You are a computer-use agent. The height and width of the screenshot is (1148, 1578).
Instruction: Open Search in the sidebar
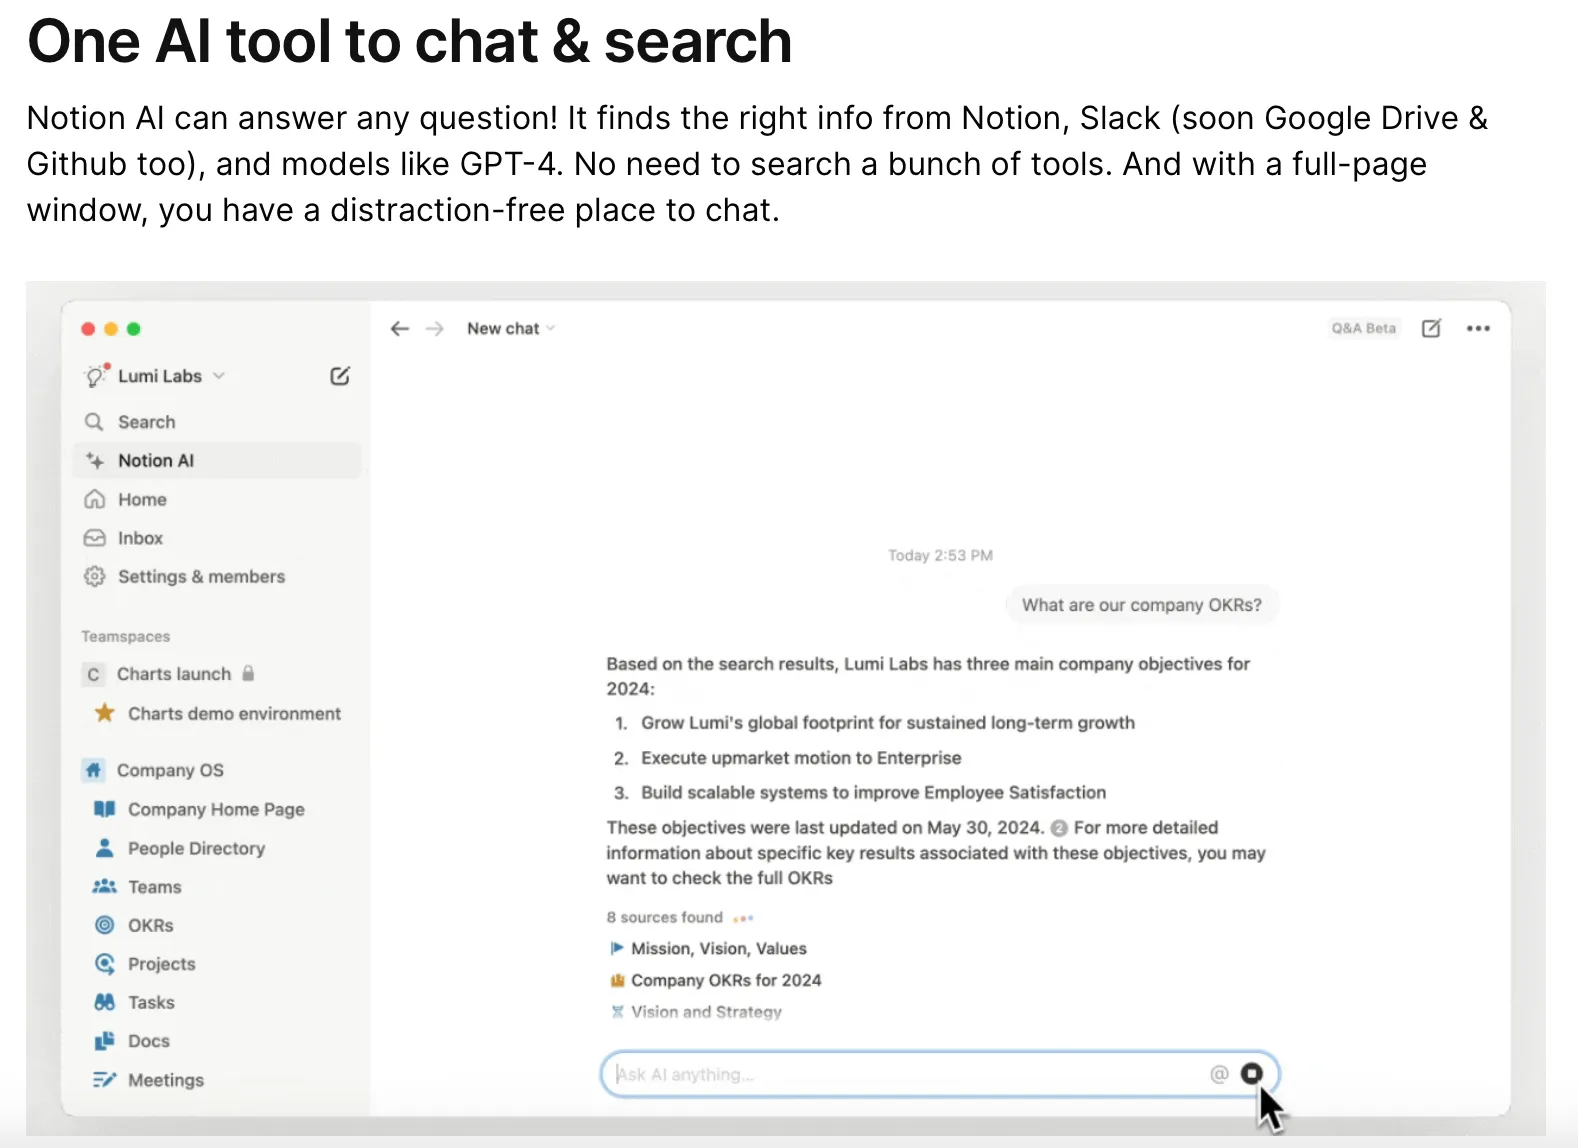click(146, 422)
